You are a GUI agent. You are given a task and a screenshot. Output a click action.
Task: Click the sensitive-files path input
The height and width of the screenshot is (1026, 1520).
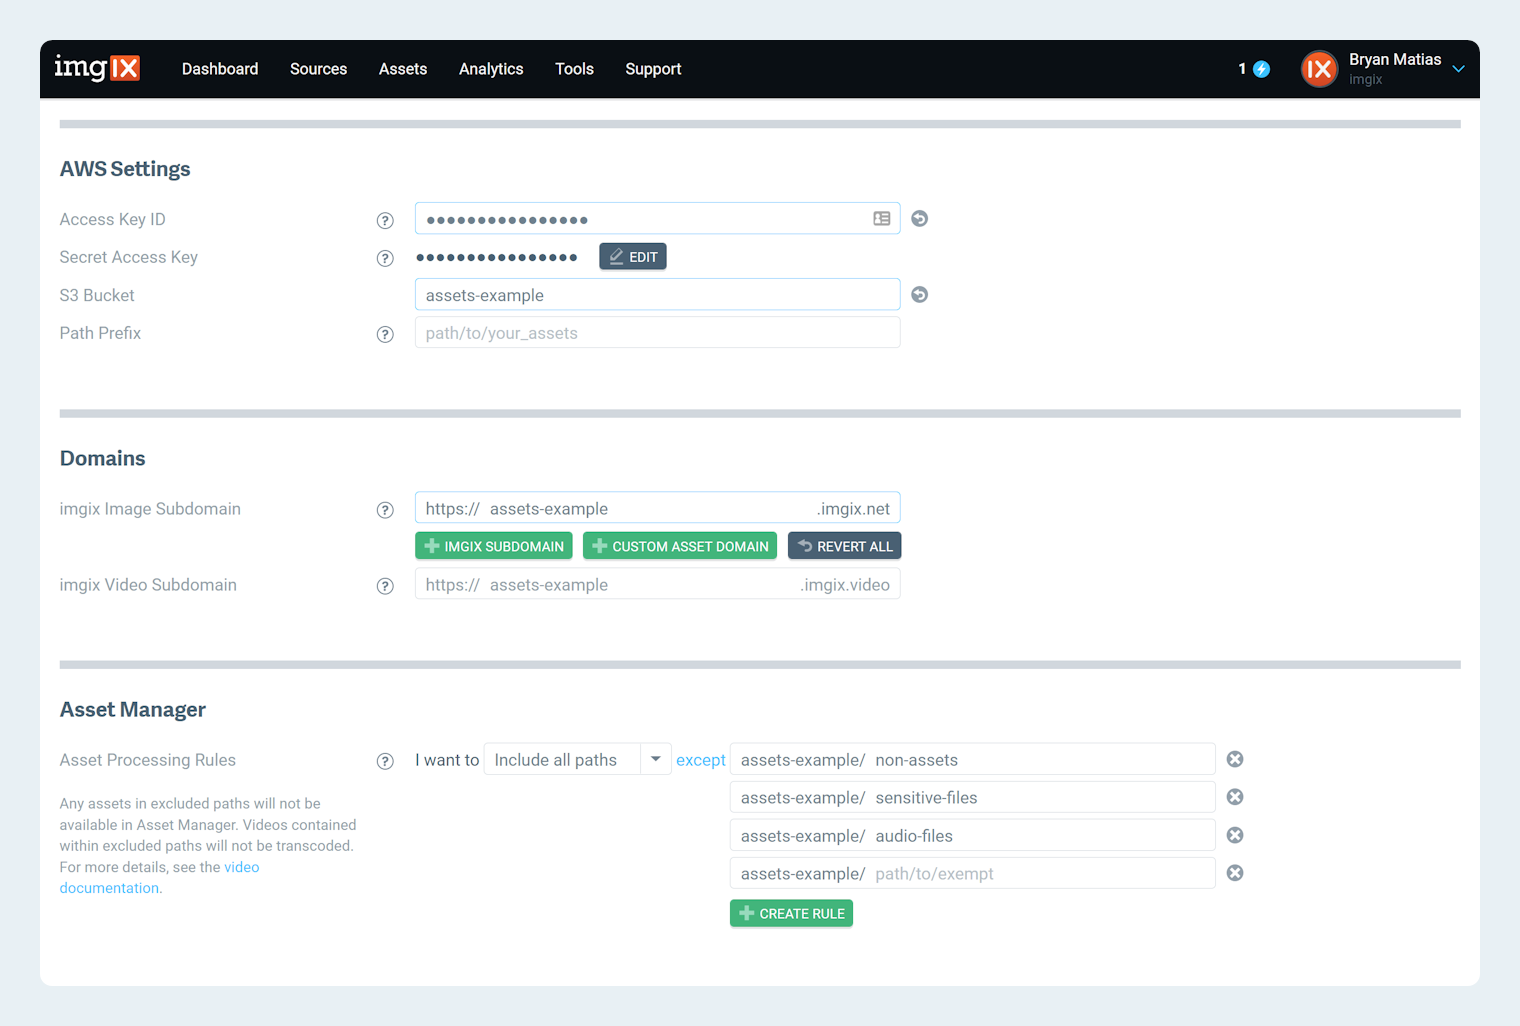click(972, 797)
